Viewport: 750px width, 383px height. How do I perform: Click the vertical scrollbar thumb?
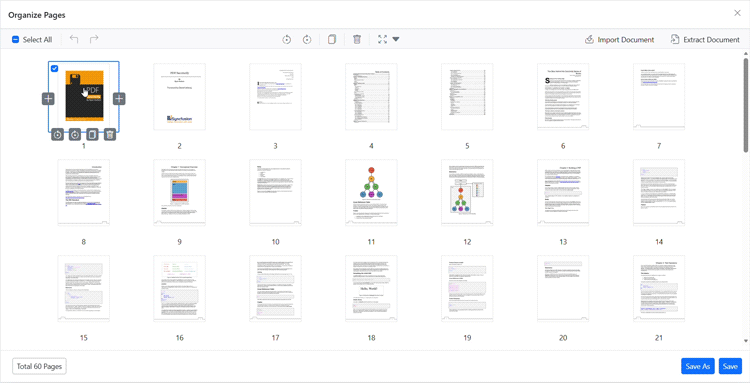[746, 105]
